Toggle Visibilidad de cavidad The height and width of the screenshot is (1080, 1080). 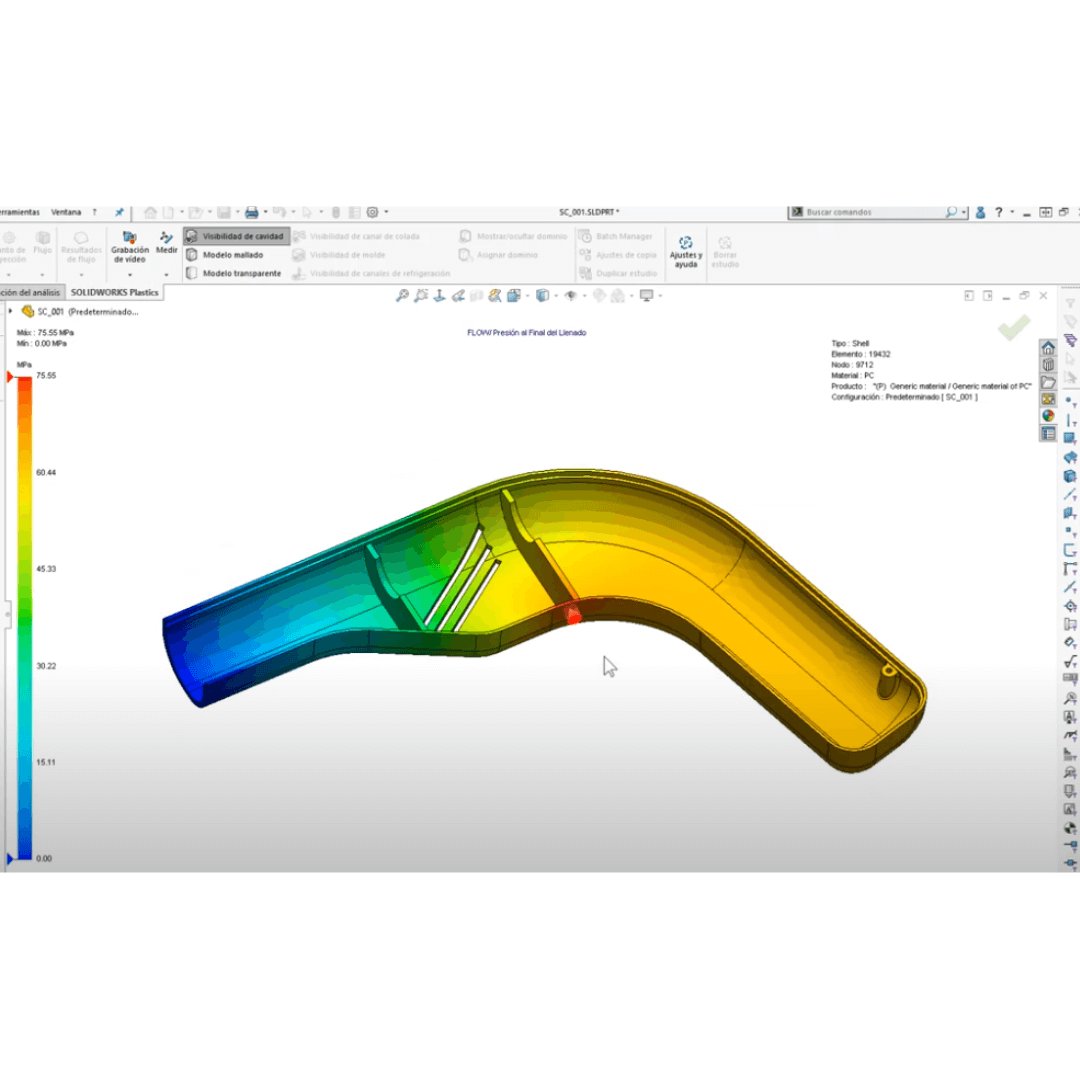(236, 236)
